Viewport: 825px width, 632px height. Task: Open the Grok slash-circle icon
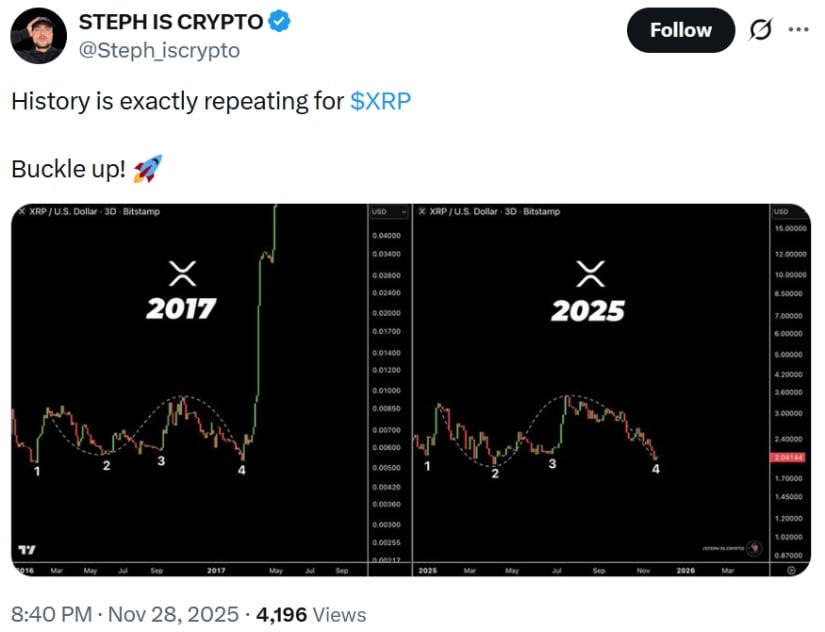[762, 30]
